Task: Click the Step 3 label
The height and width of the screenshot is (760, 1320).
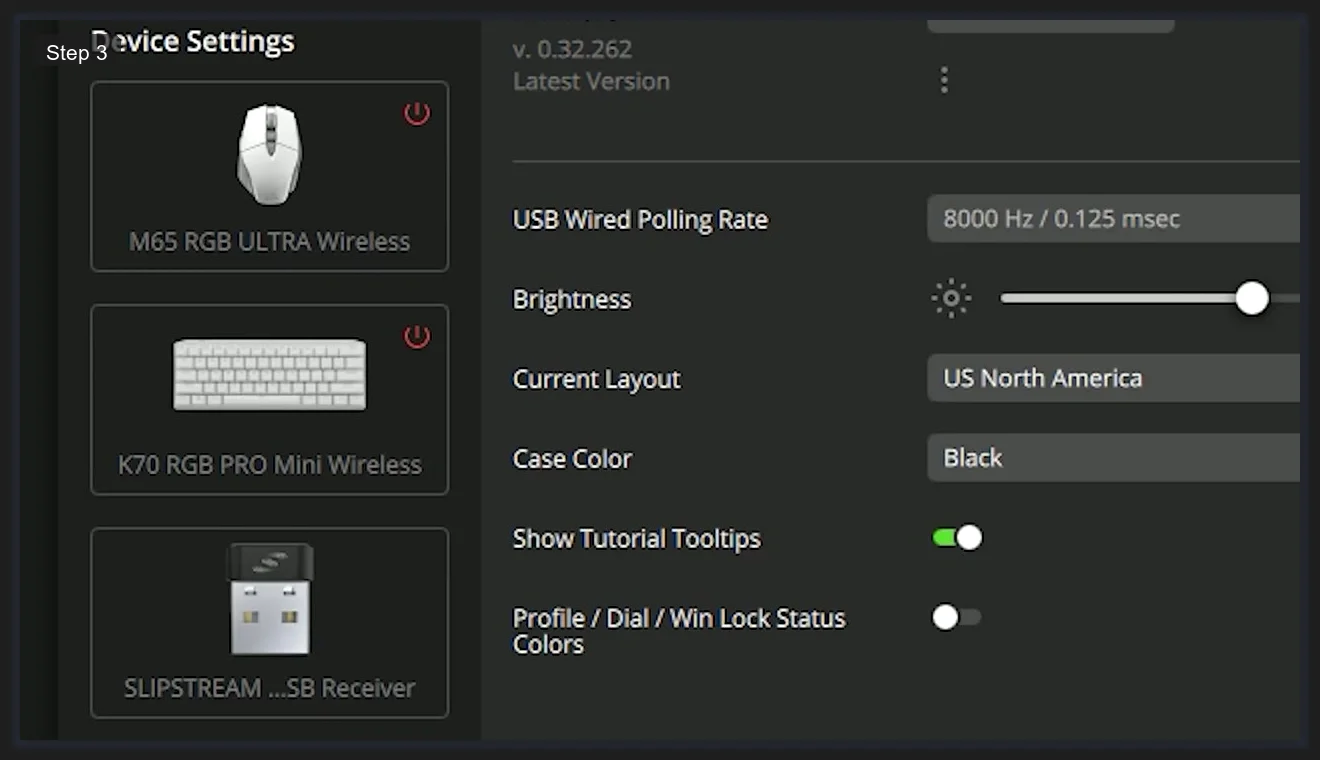Action: (x=76, y=54)
